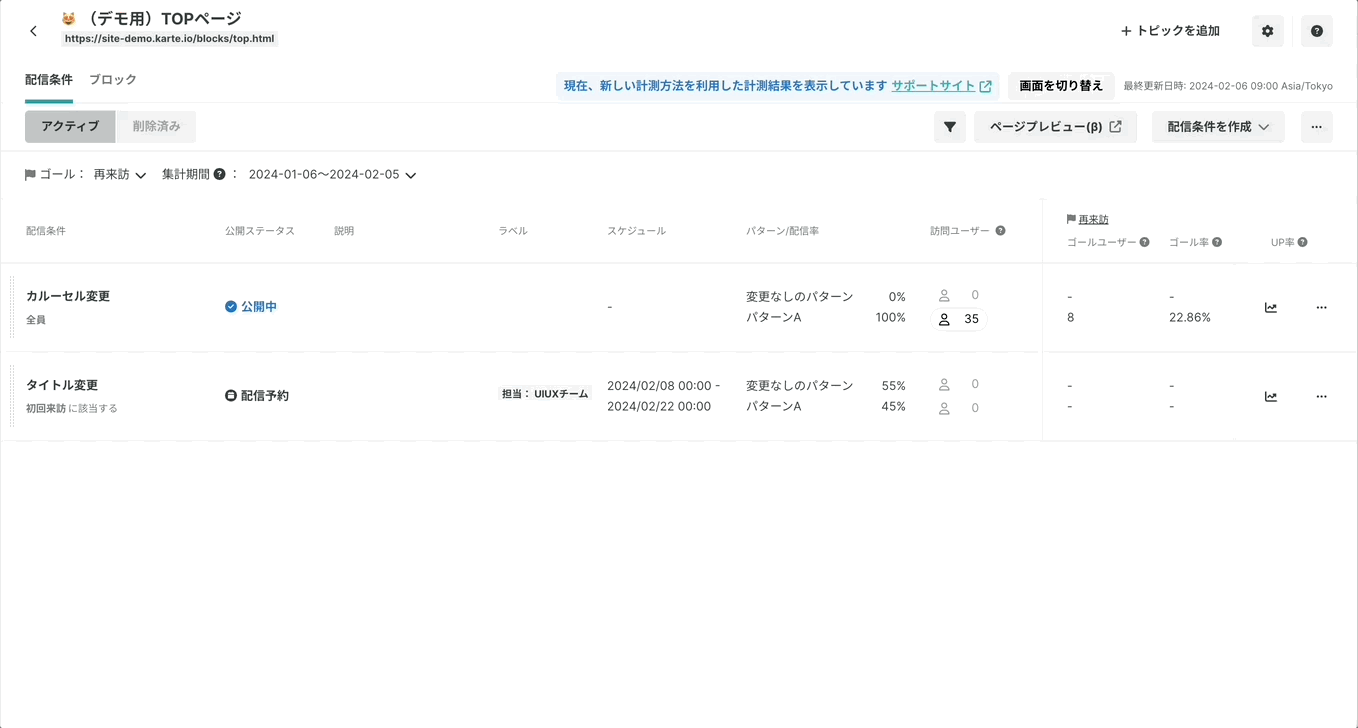Open the filter funnel icon button

coord(950,127)
